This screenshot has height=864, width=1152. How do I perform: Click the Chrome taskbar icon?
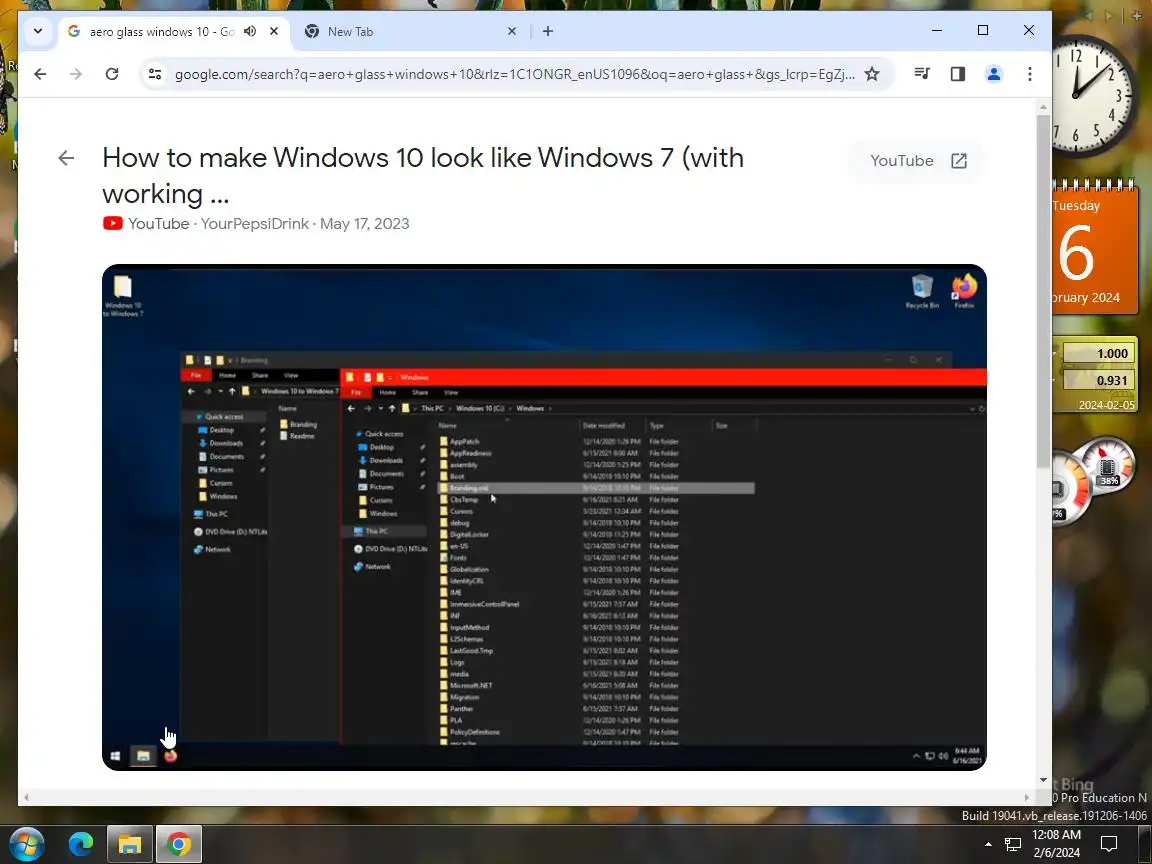click(x=179, y=844)
